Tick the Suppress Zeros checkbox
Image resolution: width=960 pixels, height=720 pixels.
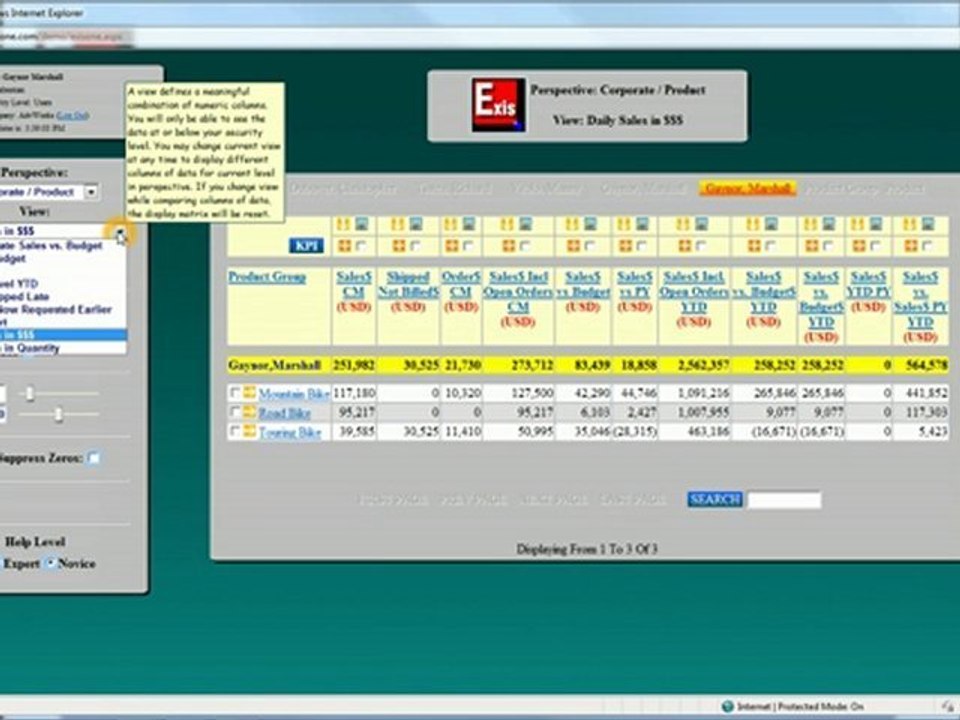[x=94, y=457]
